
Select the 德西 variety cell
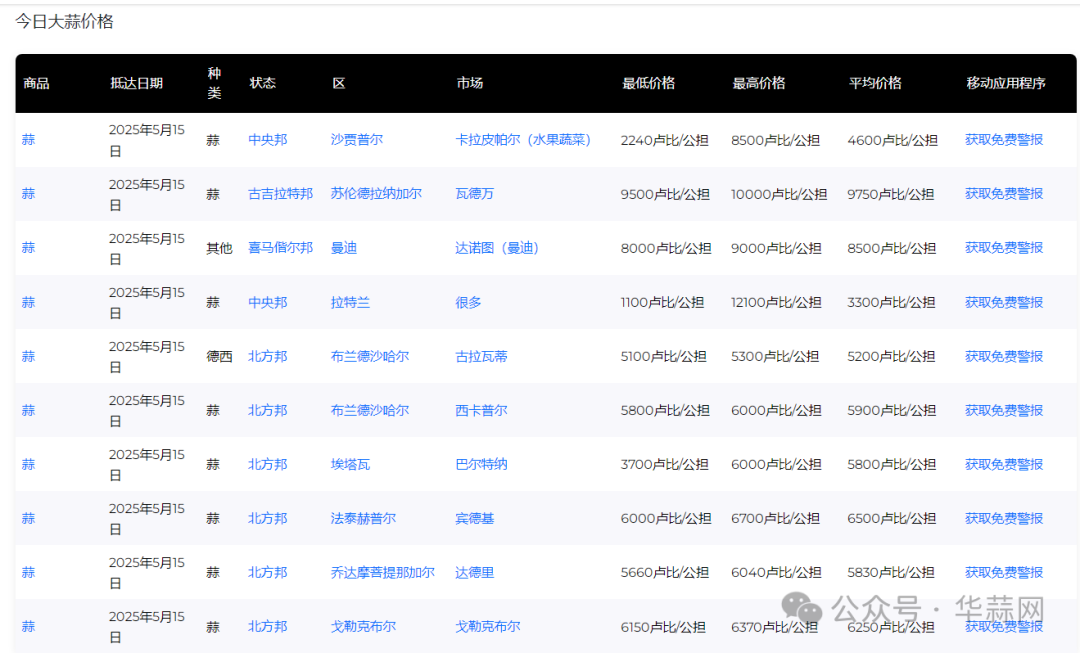coord(219,356)
